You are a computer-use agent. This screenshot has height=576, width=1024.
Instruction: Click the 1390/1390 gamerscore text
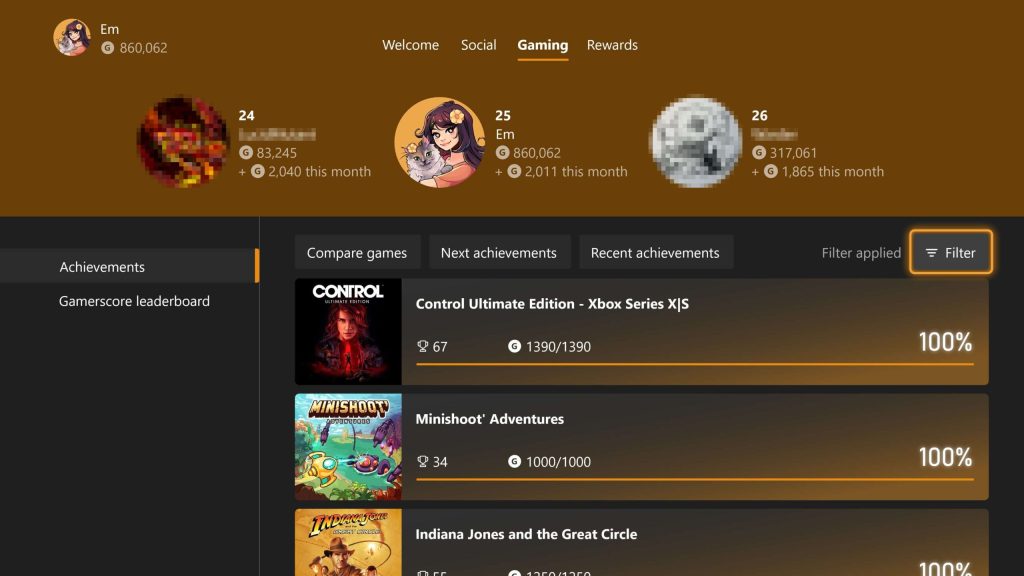tap(558, 347)
